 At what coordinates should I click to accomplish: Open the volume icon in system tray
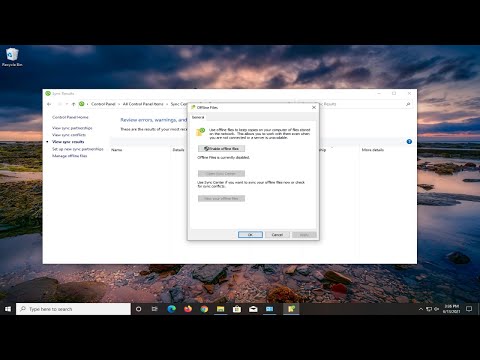coord(436,309)
